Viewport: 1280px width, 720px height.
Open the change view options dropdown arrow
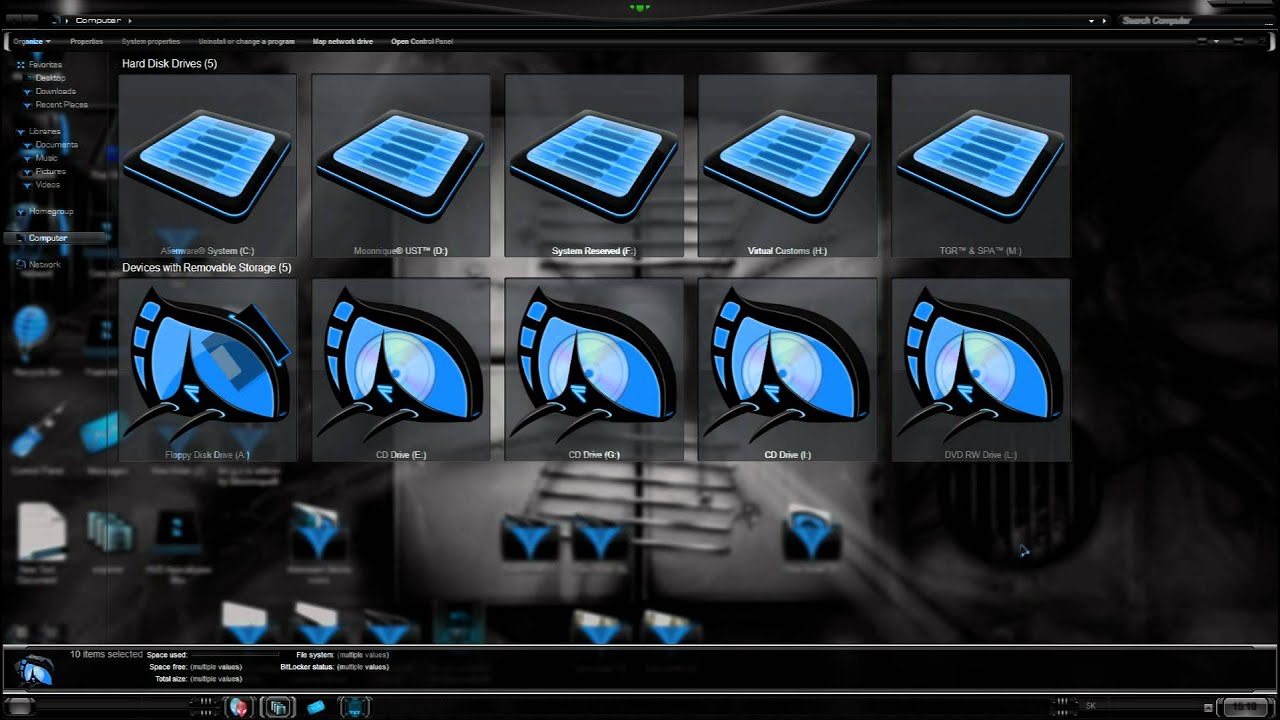pyautogui.click(x=1216, y=42)
